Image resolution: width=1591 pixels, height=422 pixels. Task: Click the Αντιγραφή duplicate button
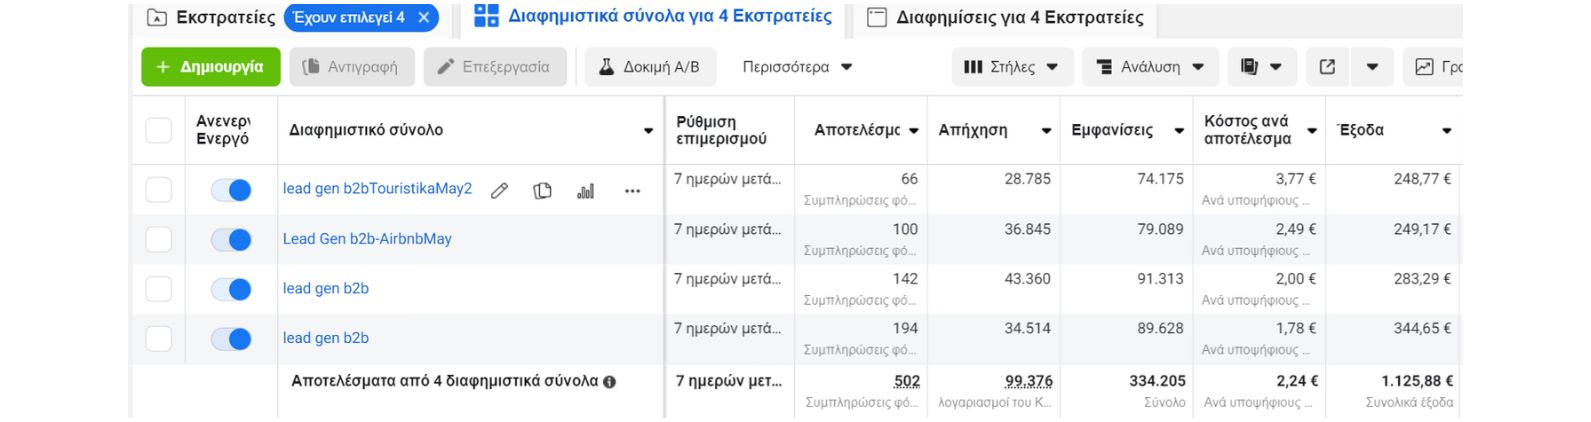[x=351, y=67]
